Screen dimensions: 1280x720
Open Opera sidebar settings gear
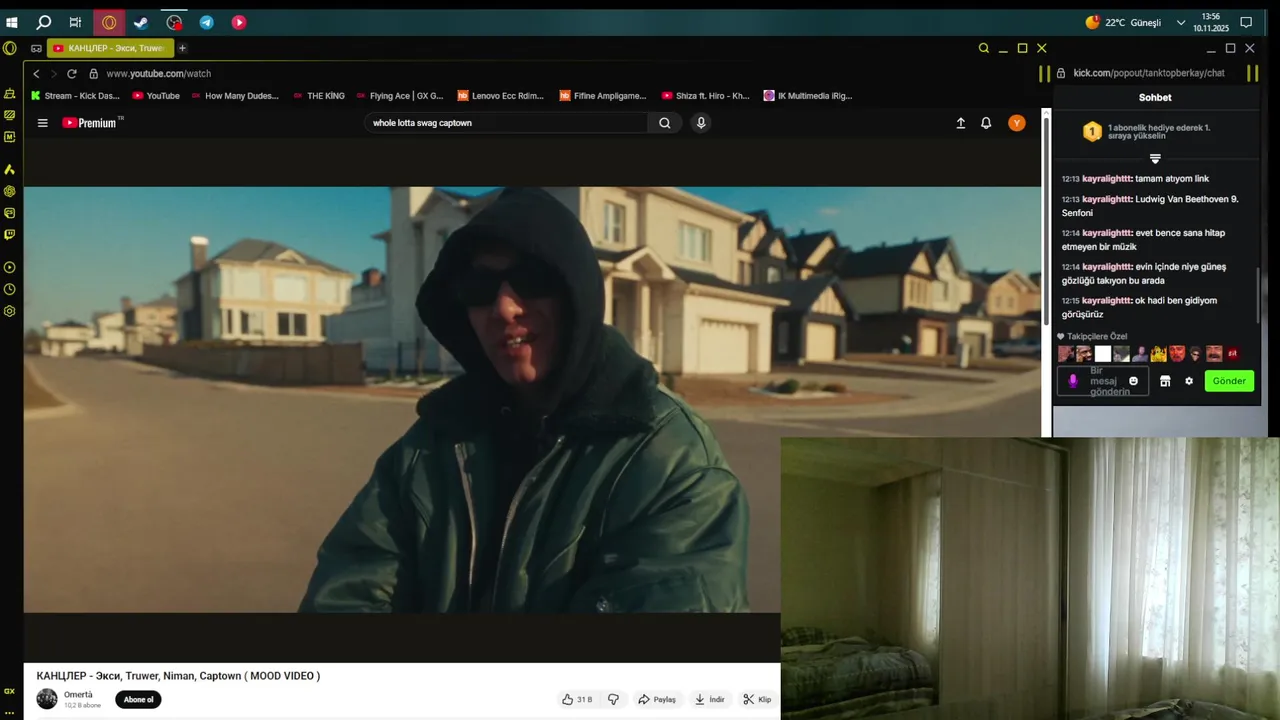[x=9, y=311]
